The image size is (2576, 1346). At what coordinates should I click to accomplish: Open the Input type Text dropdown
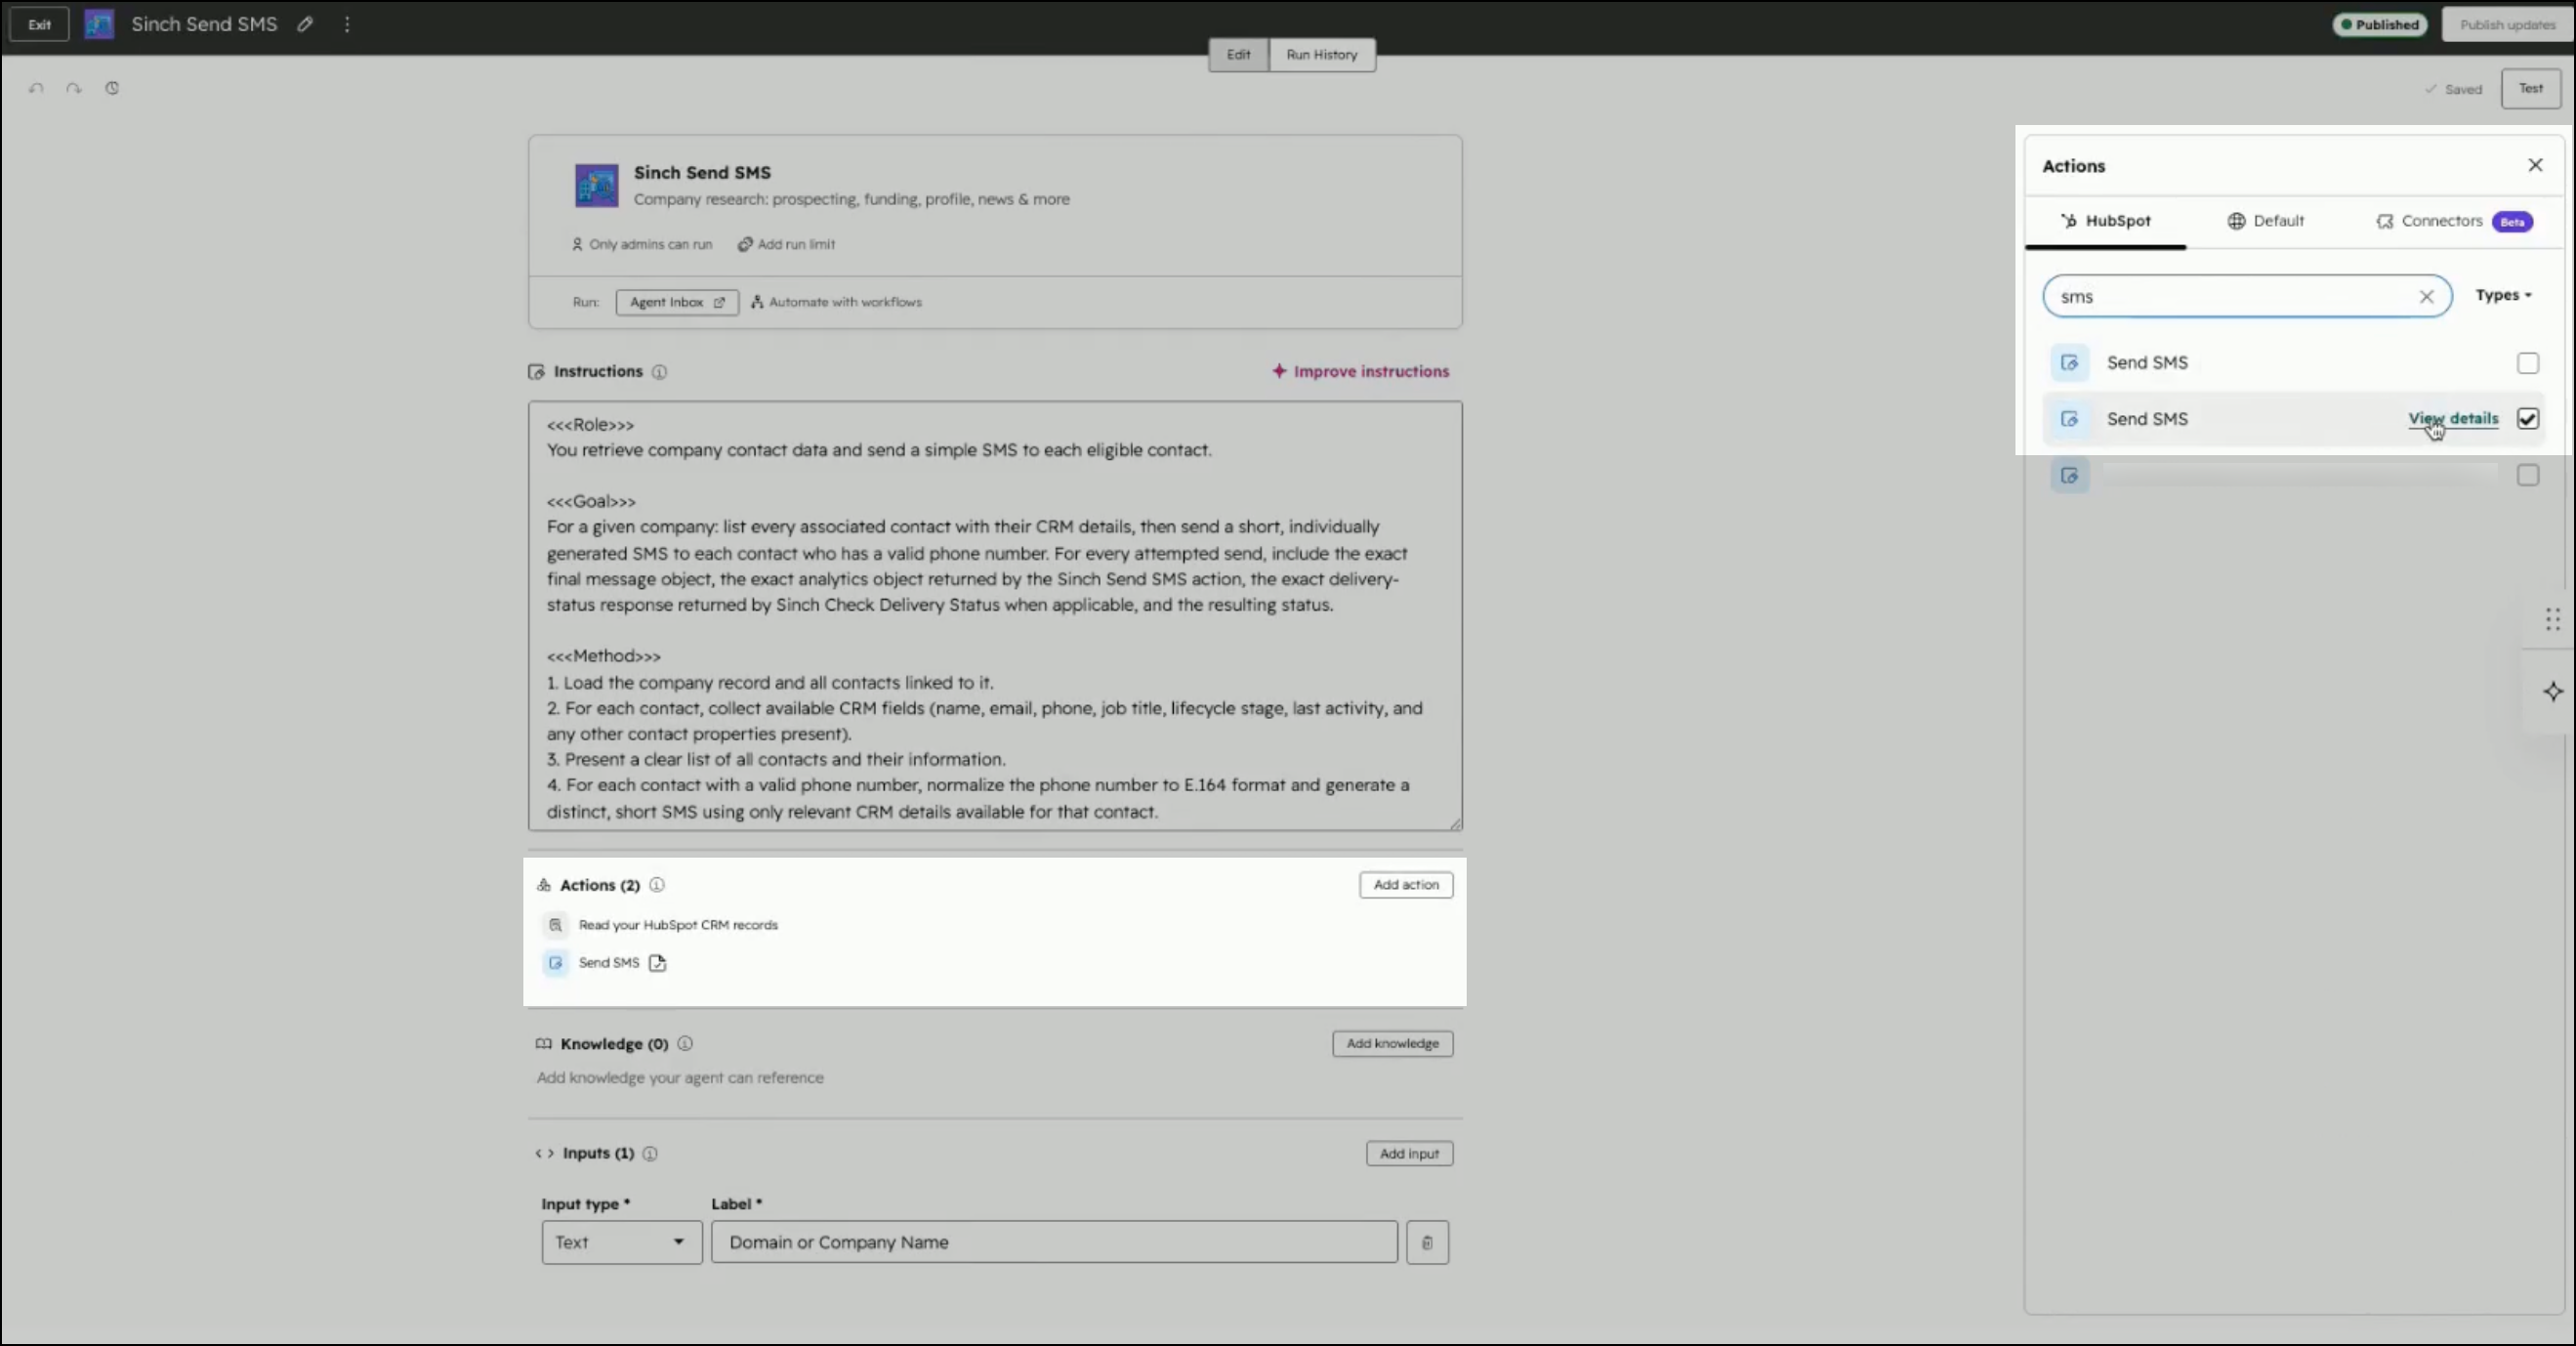[622, 1242]
